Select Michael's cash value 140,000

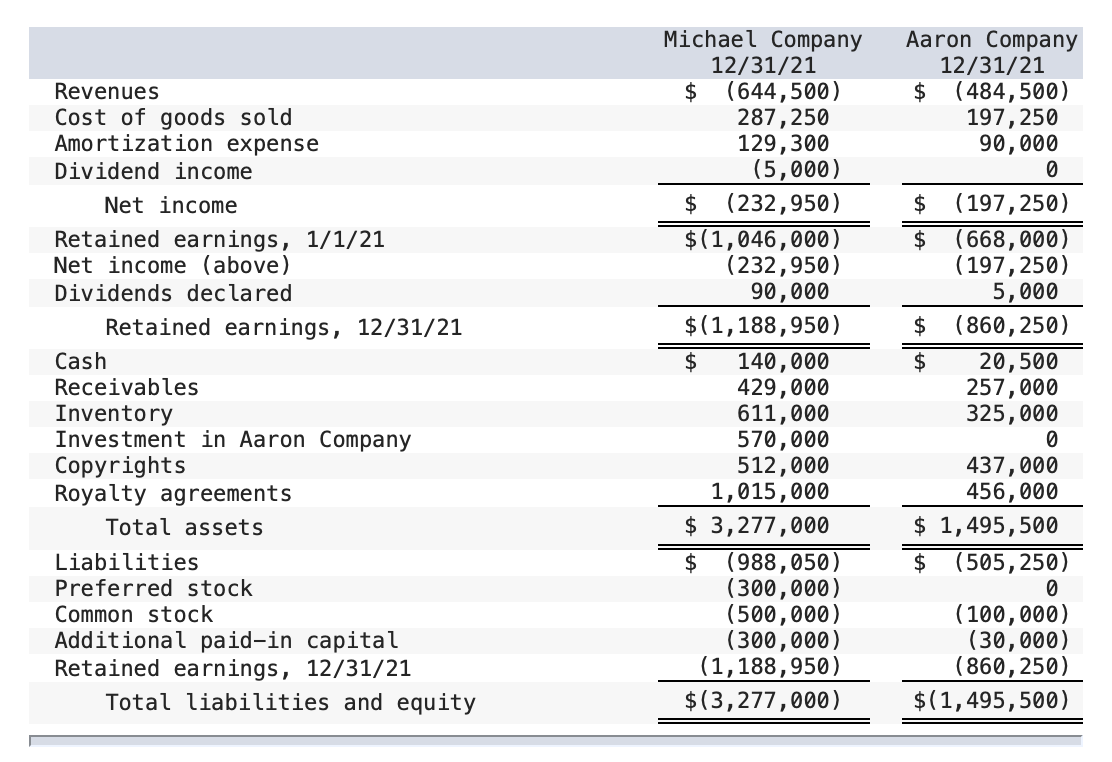(783, 362)
